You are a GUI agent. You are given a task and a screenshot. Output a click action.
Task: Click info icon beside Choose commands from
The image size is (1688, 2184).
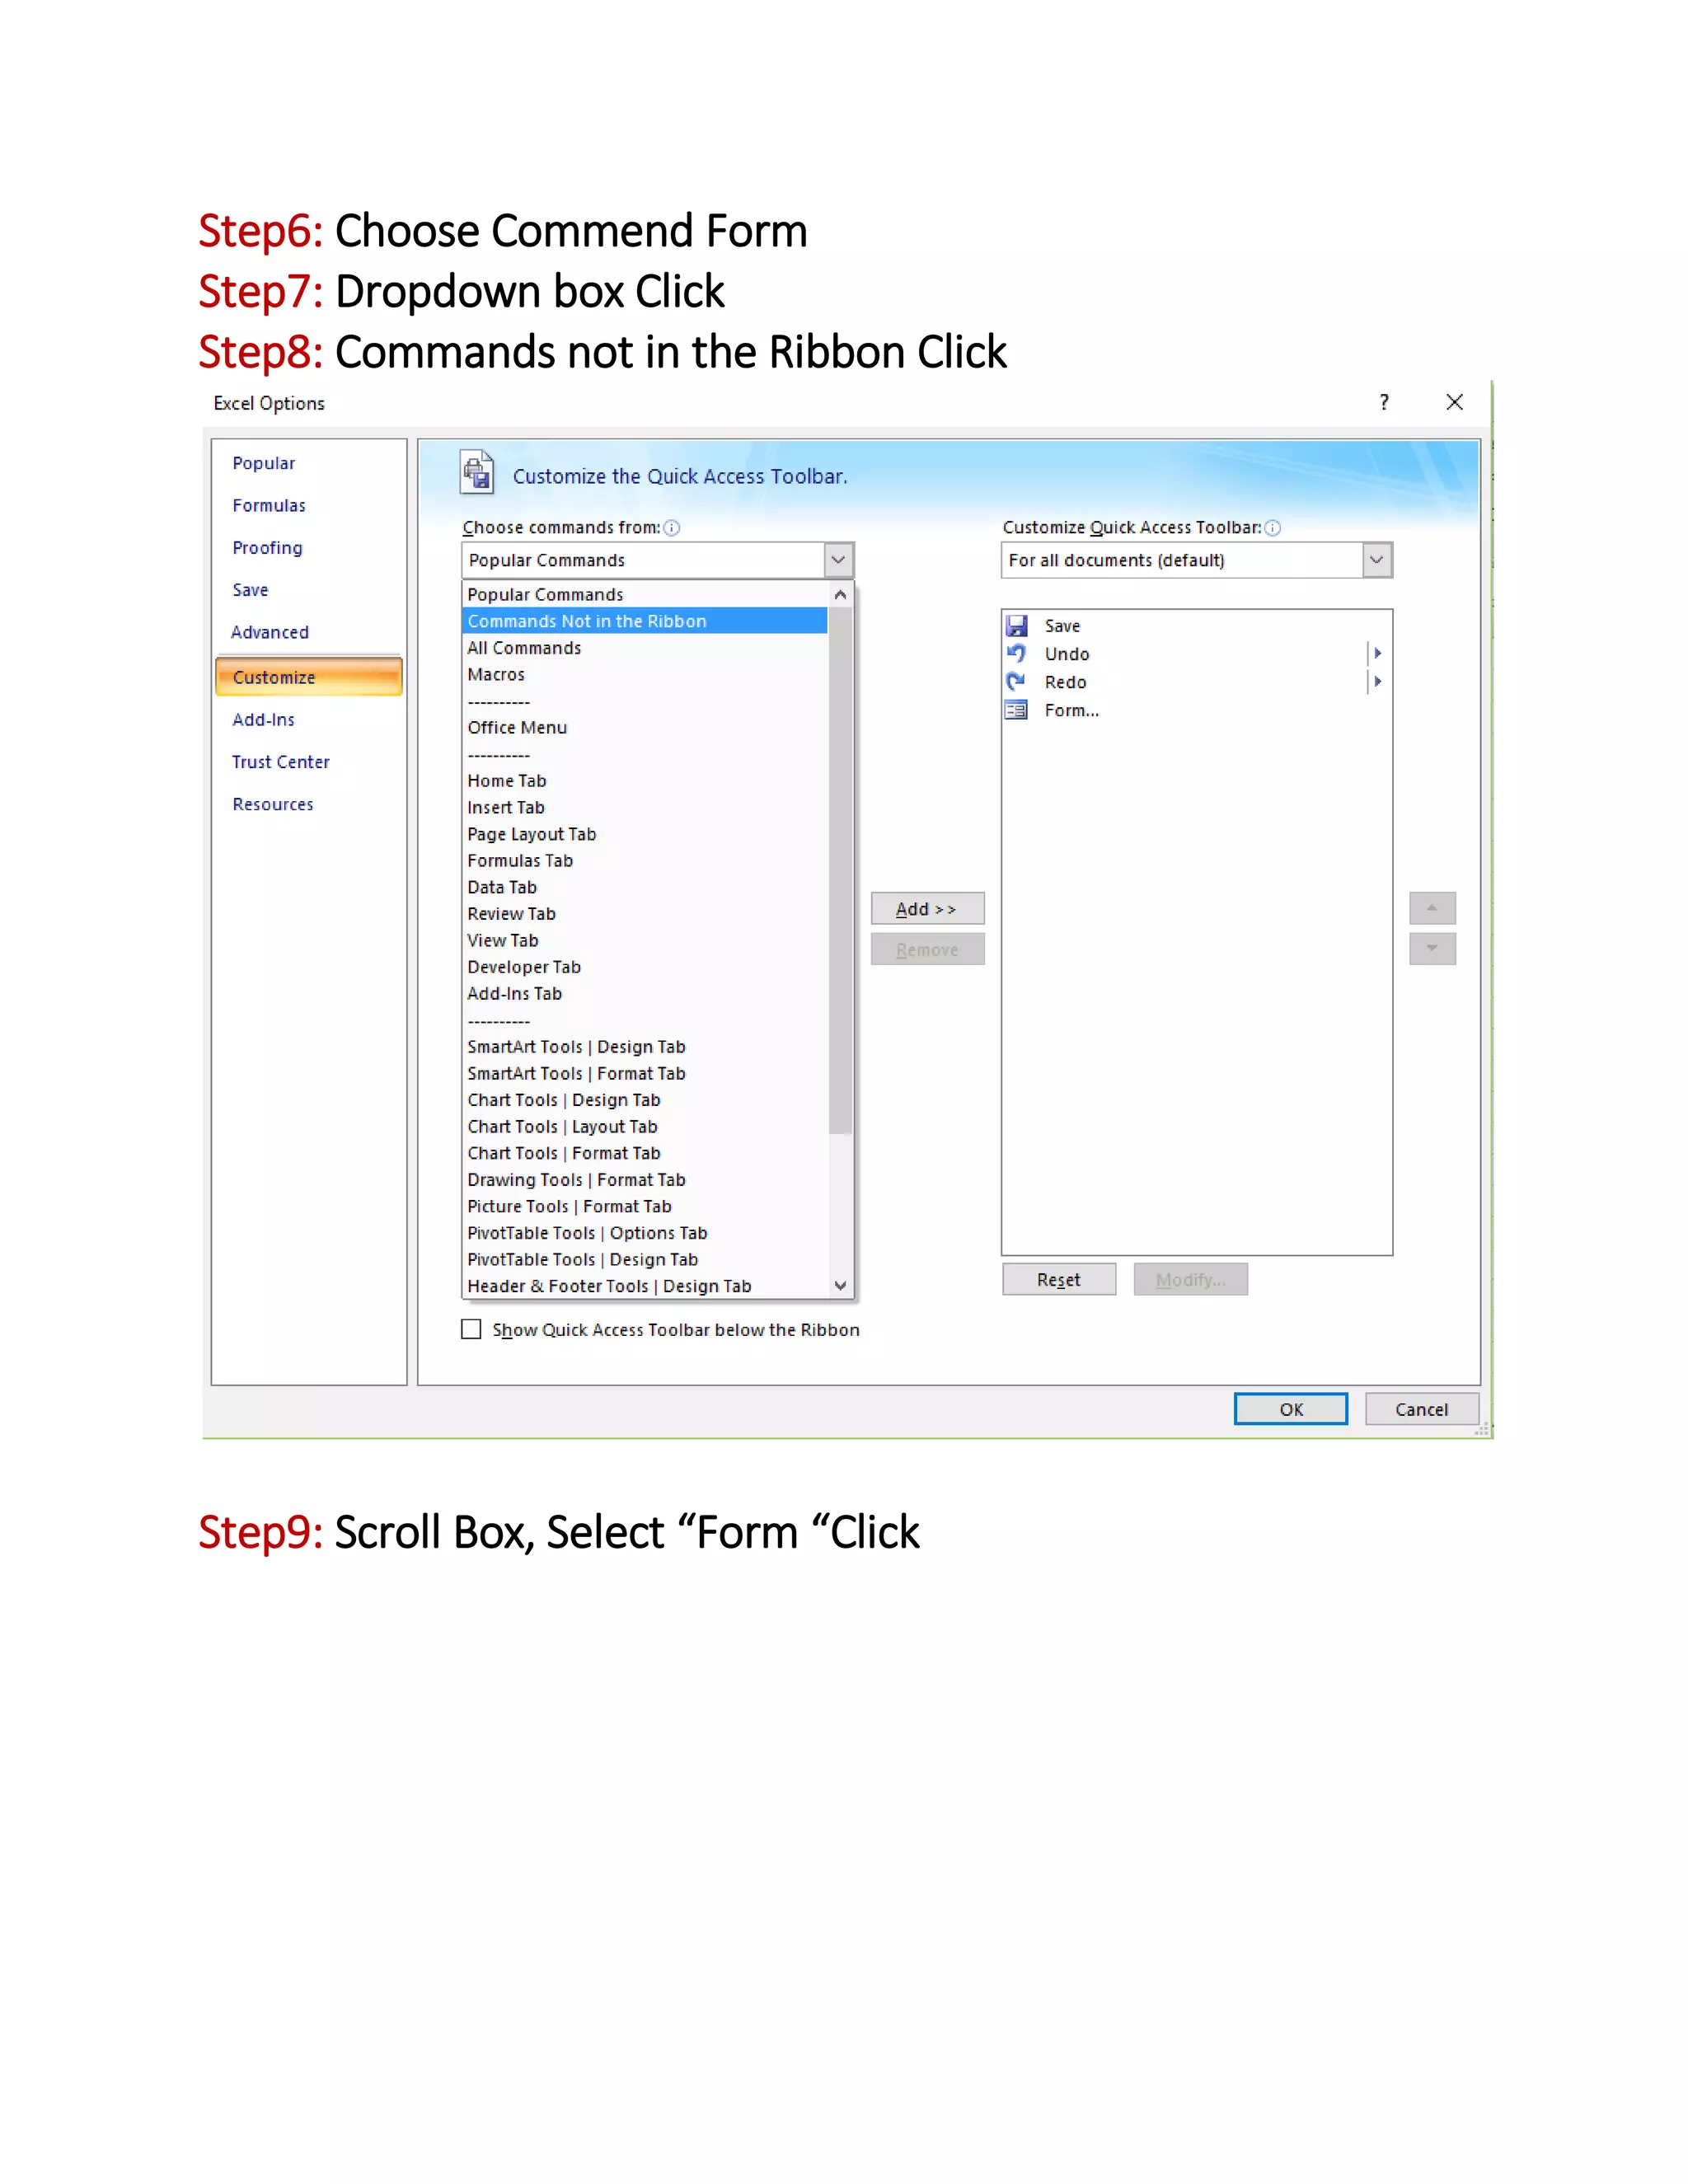[x=672, y=528]
